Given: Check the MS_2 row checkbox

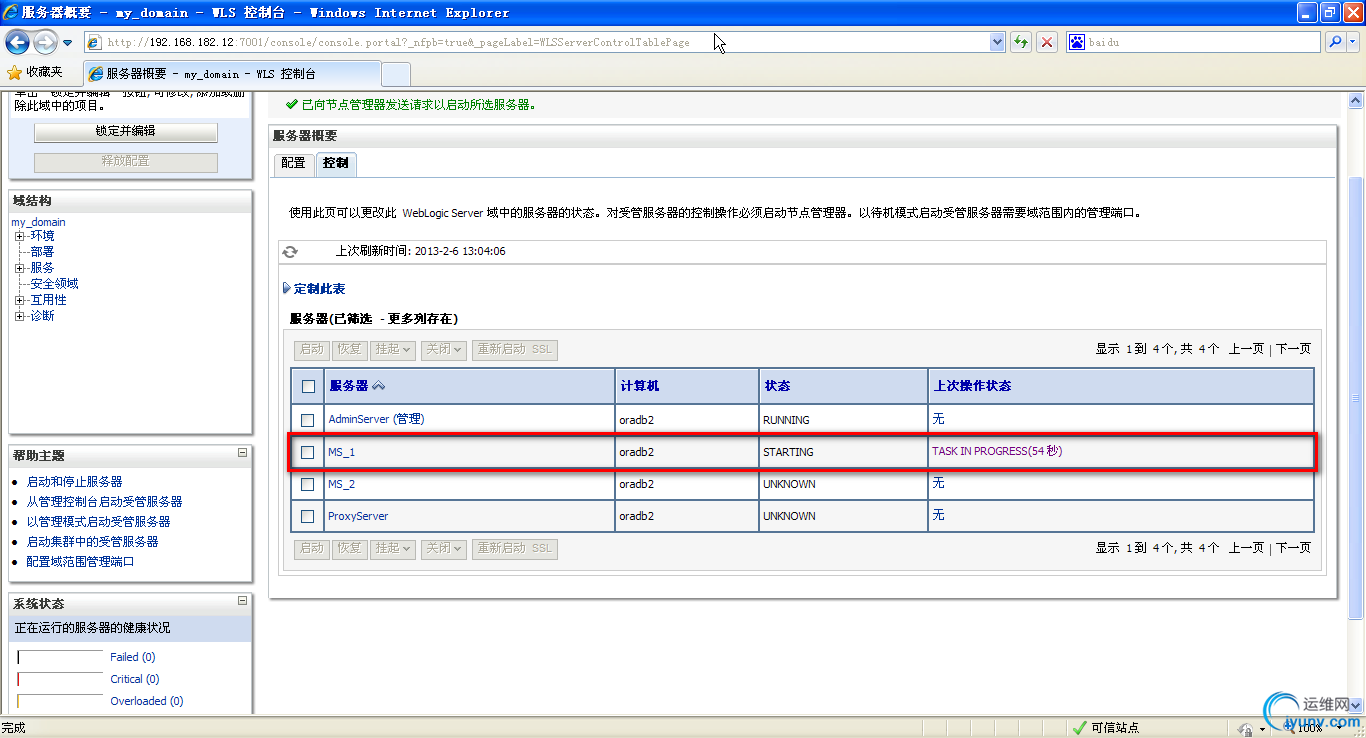Looking at the screenshot, I should click(x=308, y=485).
